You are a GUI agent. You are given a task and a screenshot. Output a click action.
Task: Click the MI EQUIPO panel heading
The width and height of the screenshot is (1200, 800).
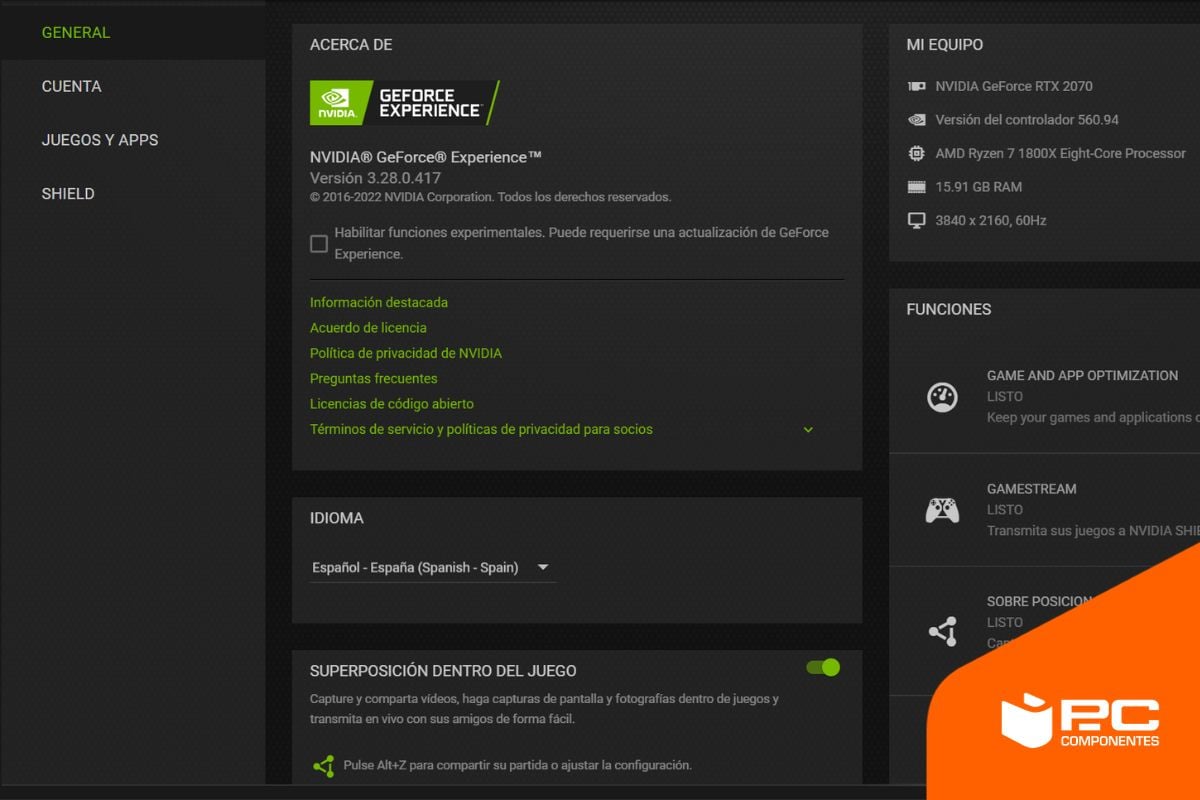945,45
